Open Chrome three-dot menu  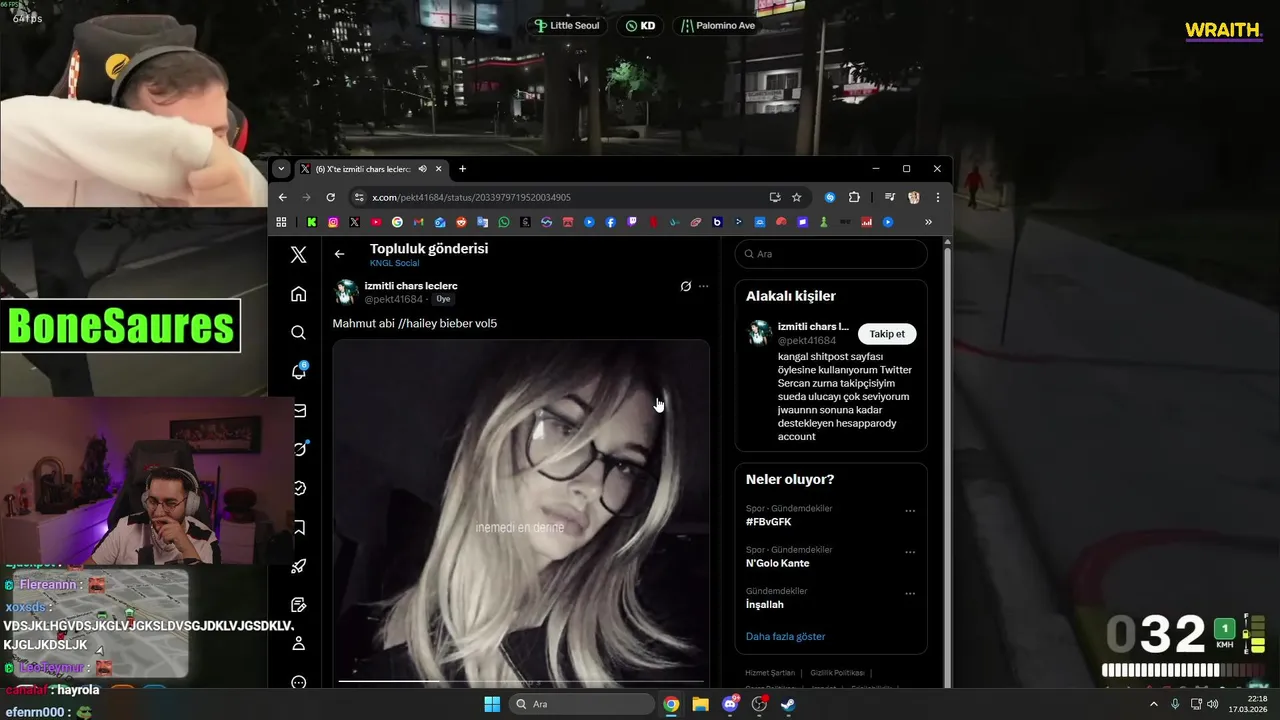tap(937, 197)
